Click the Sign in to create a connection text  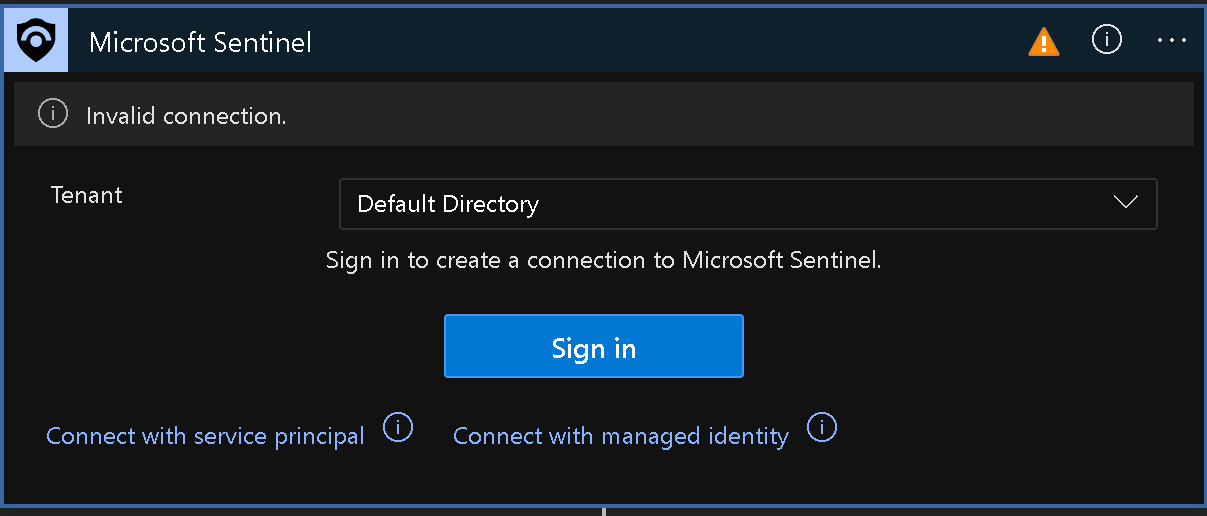click(x=604, y=261)
